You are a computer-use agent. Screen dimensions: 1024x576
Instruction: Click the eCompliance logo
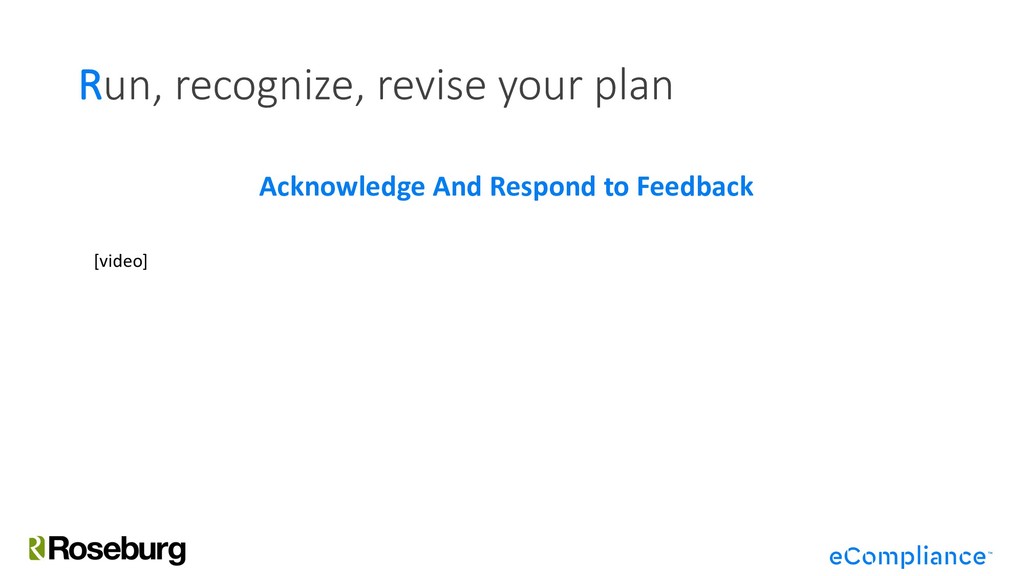pos(908,555)
